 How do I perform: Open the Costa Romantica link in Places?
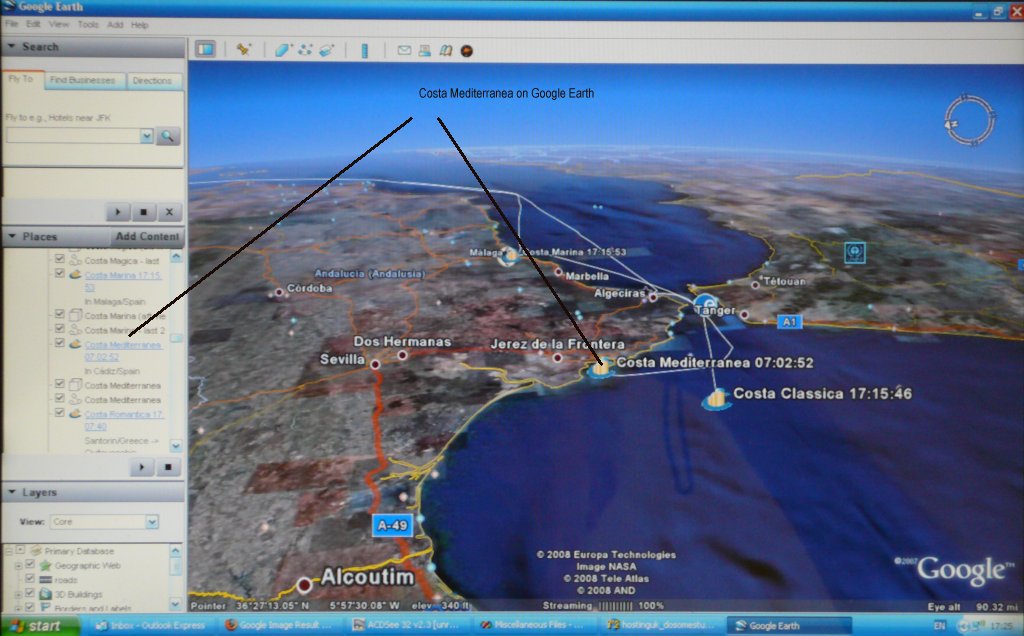123,420
